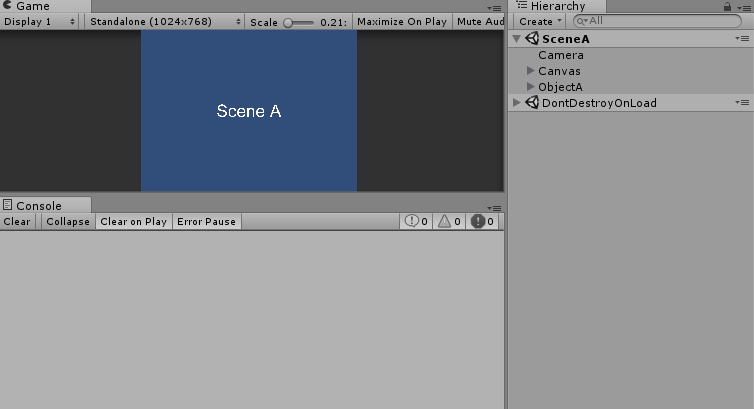
Task: Expand the DontDestroyOnLoad scene
Action: pos(516,102)
